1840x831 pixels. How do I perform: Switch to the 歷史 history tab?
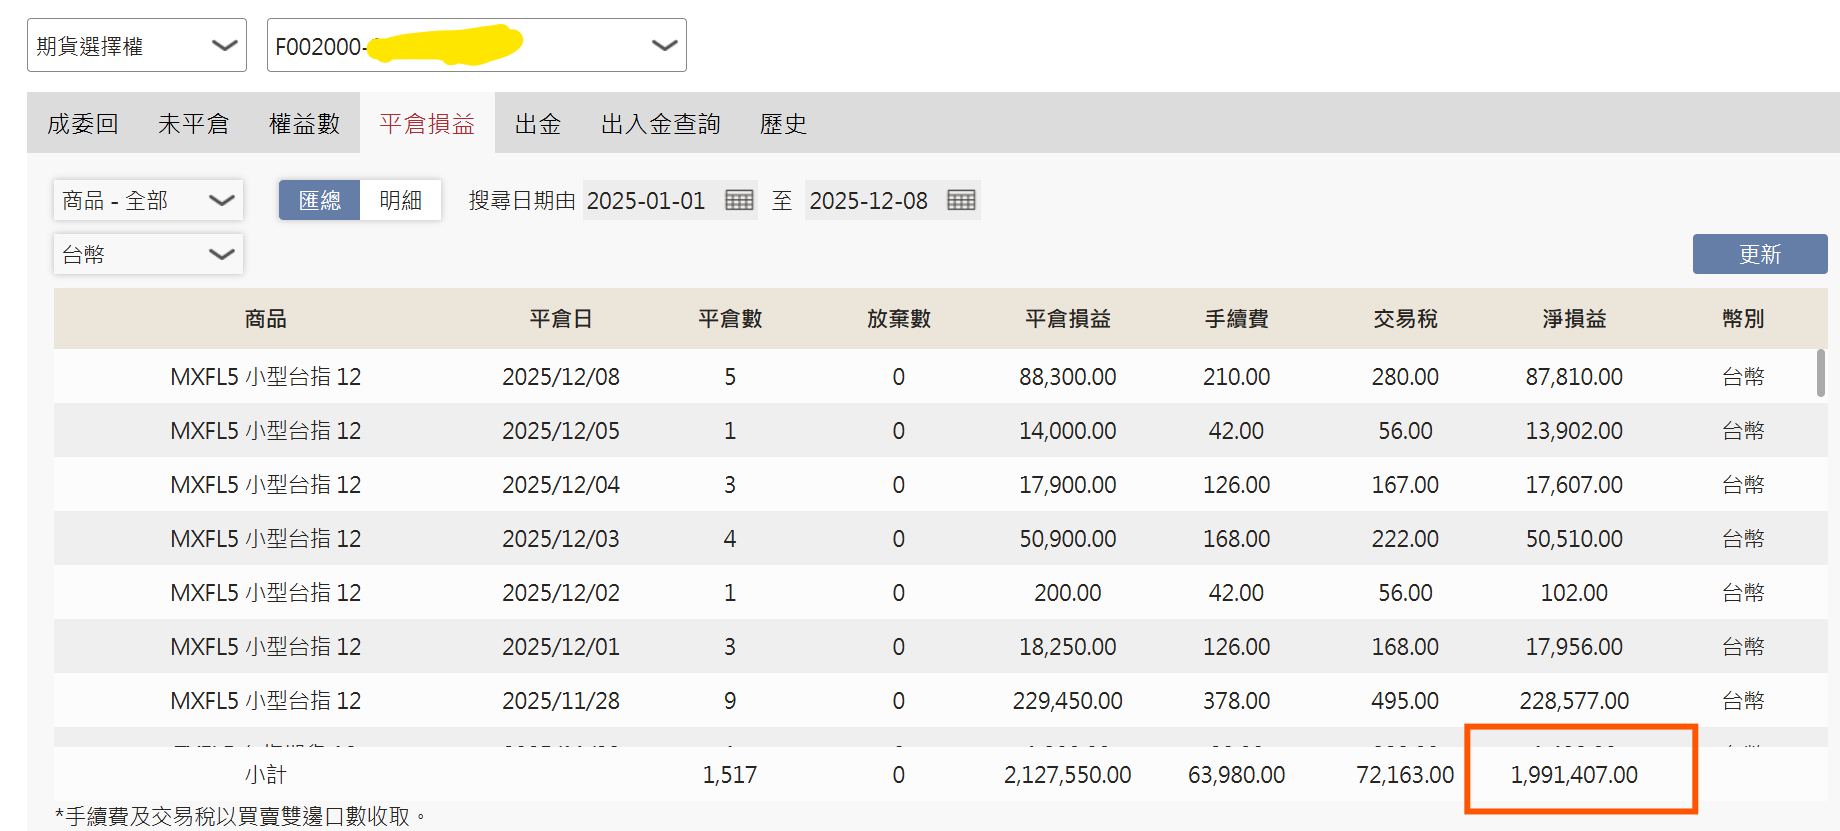click(783, 123)
